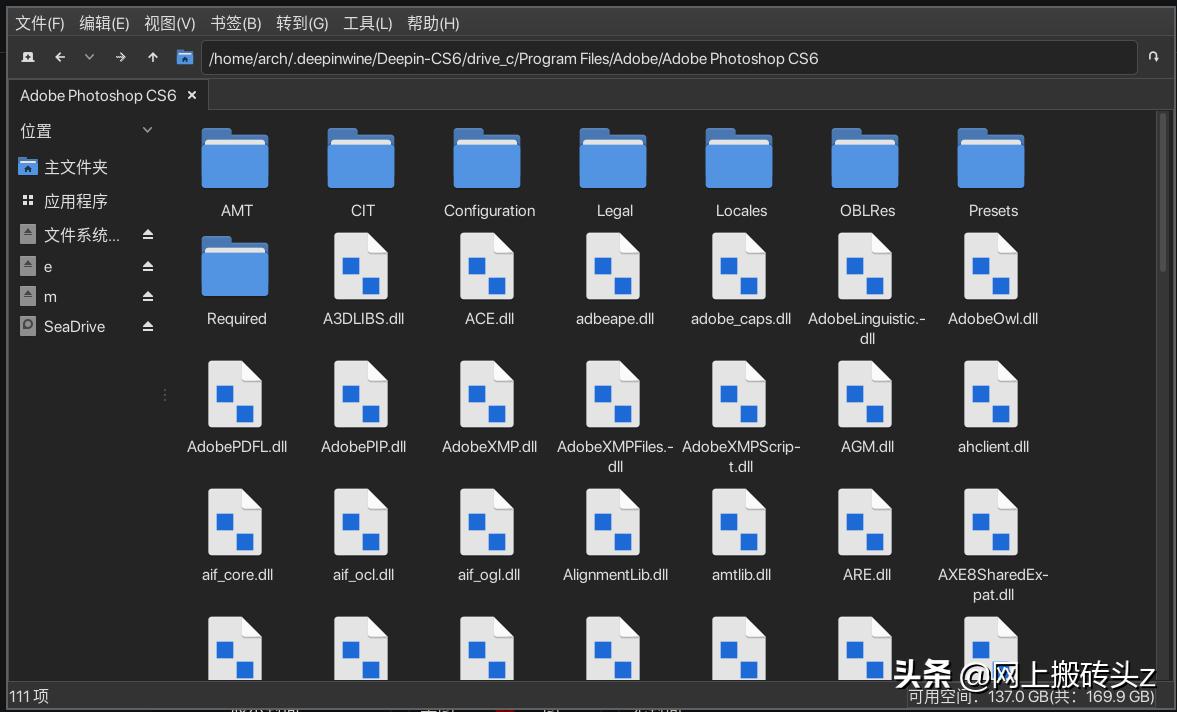Open 主文件夹 from the sidebar
Viewport: 1177px width, 712px height.
[70, 167]
